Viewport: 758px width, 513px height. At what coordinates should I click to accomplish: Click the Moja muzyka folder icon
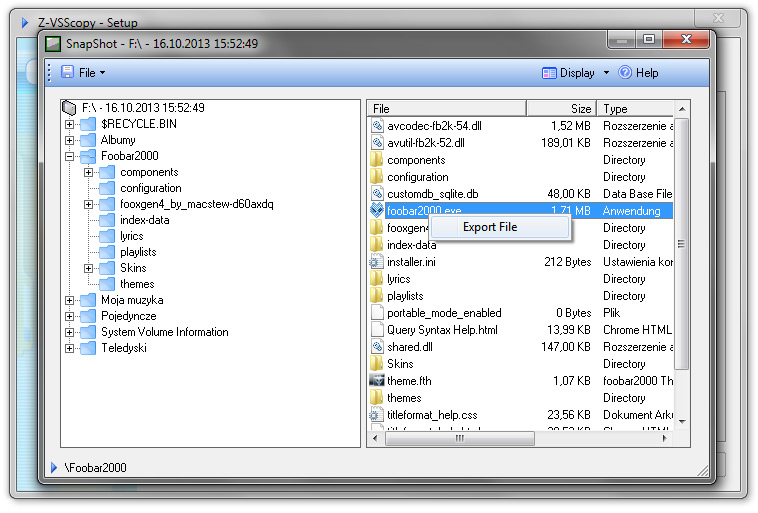[88, 300]
